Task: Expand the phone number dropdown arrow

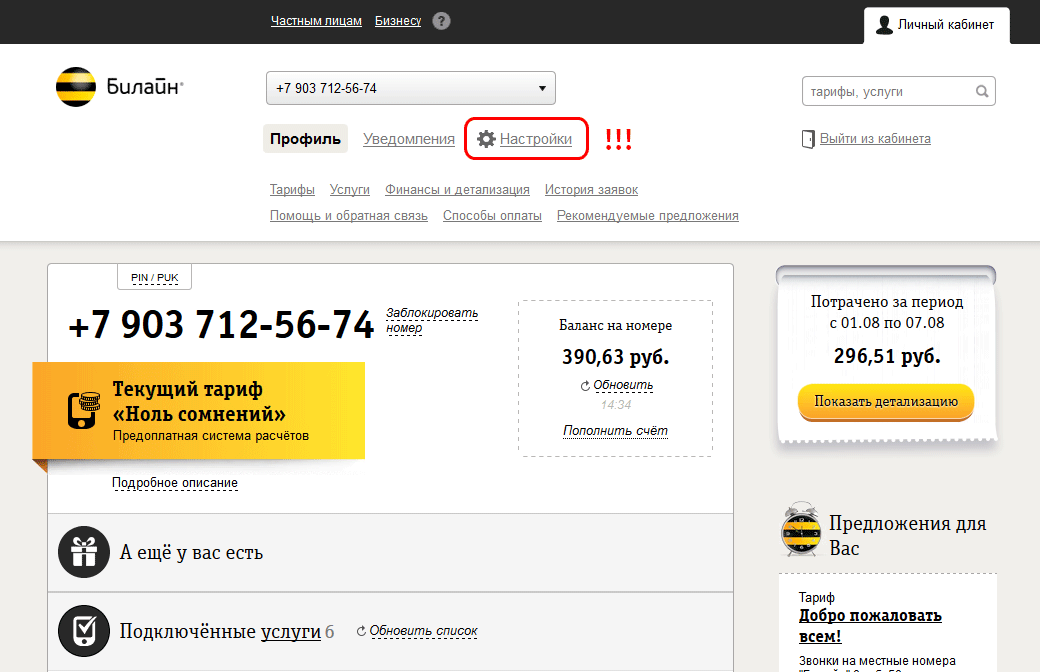Action: point(542,88)
